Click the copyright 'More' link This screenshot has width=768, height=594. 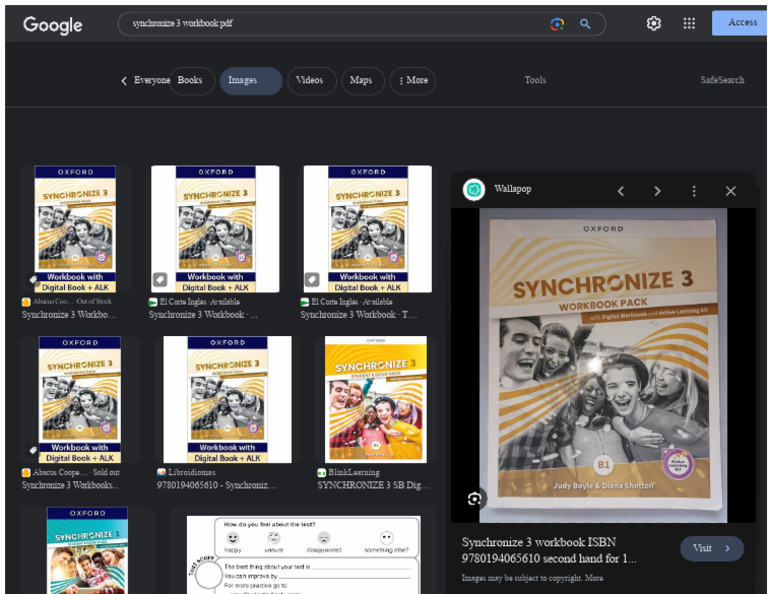(x=594, y=578)
